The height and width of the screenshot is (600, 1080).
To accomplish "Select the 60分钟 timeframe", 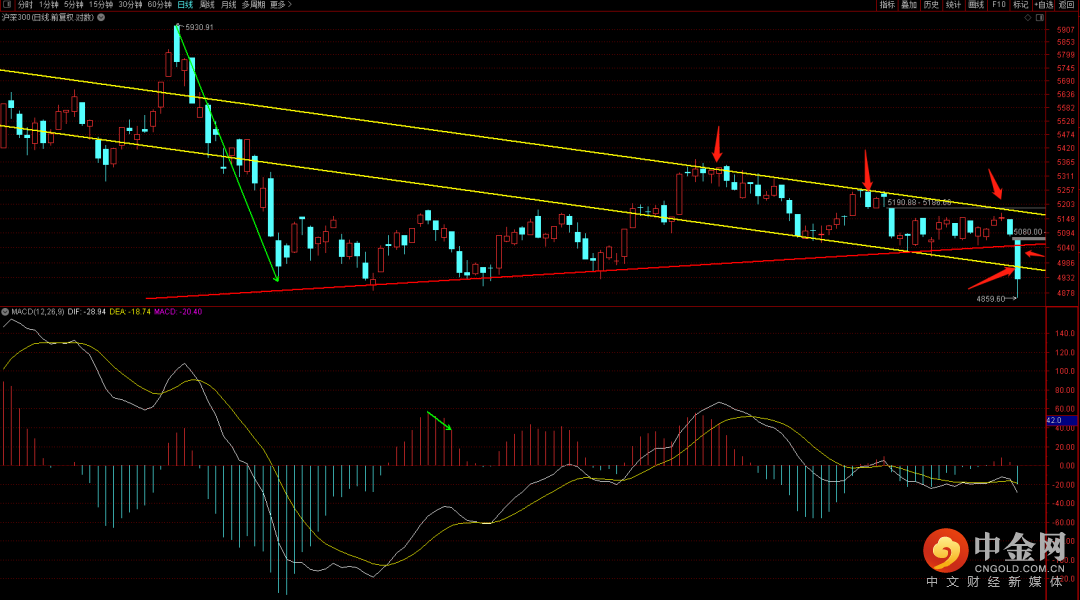I will coord(159,4).
